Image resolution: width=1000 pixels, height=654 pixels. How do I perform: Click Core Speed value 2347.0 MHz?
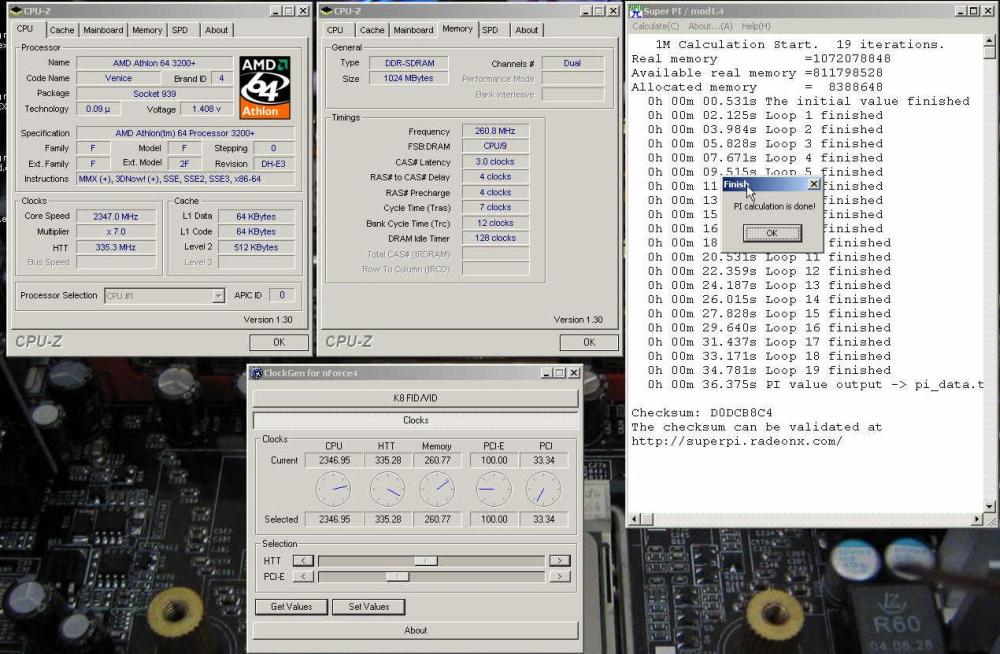coord(115,216)
